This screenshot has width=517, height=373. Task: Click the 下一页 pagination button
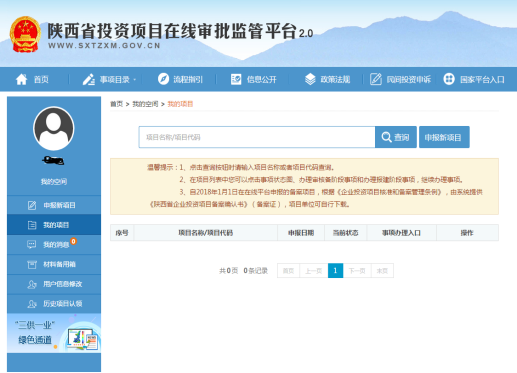point(357,271)
